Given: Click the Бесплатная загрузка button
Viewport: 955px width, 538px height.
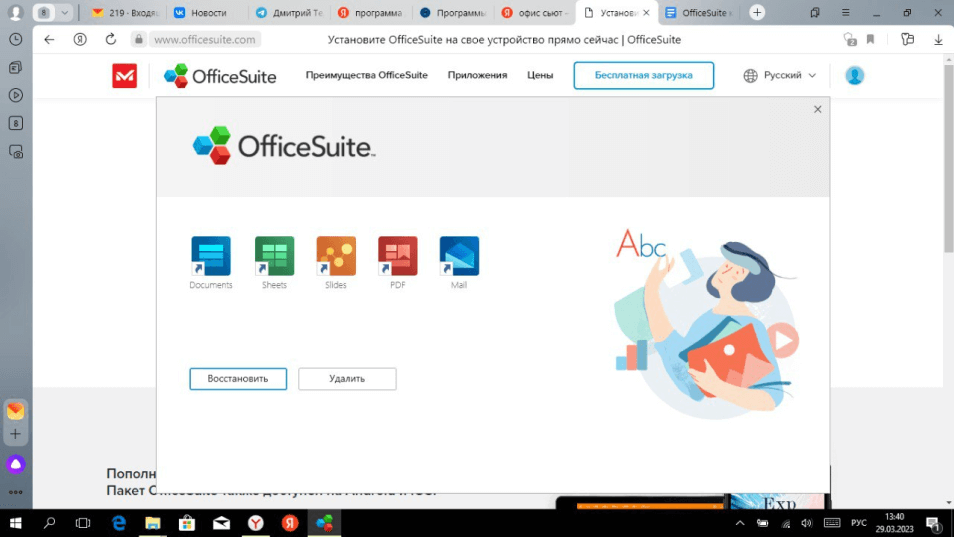Looking at the screenshot, I should pos(644,75).
